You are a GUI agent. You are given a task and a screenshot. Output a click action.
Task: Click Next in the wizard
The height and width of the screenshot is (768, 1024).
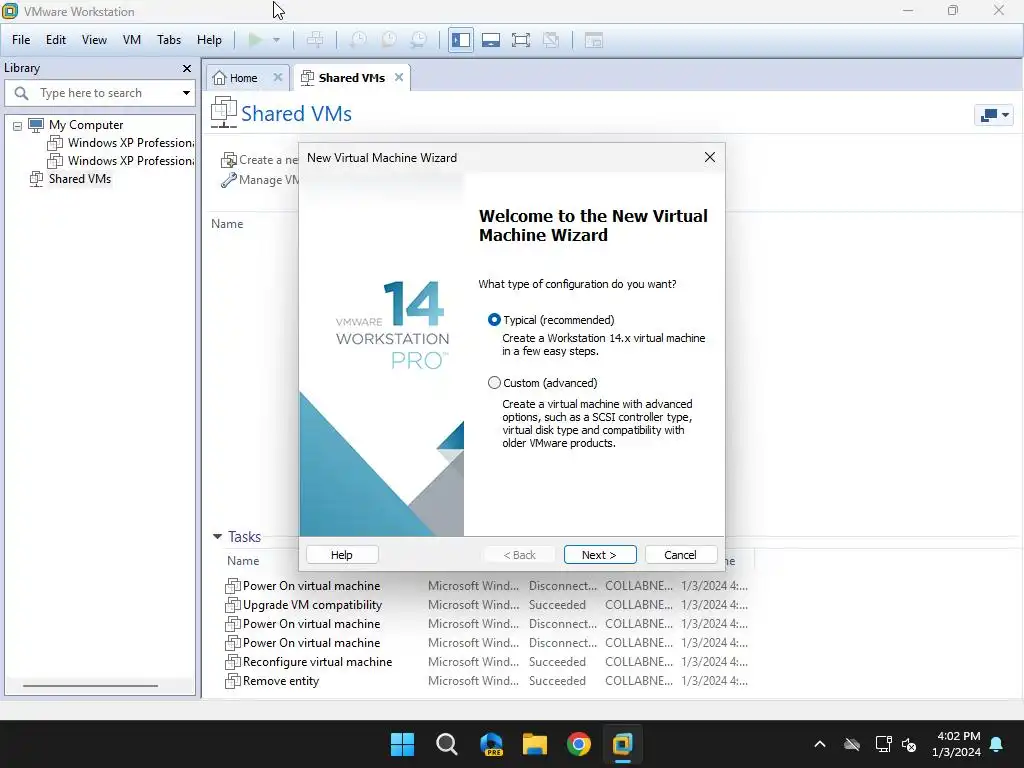600,555
